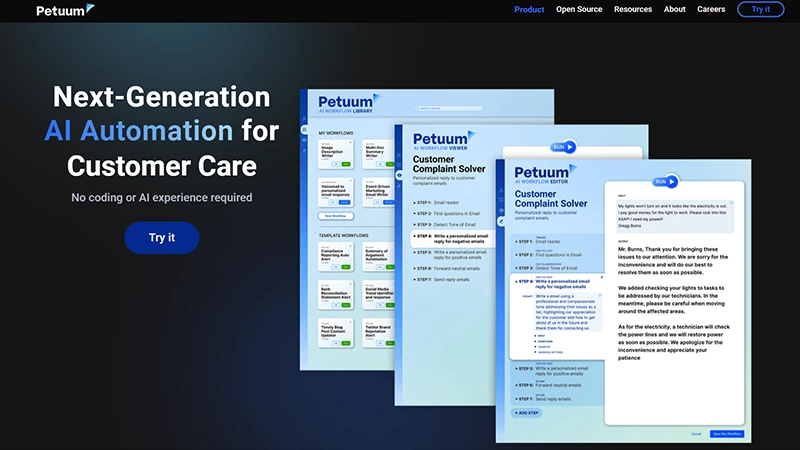Open the Voicemail to personalized email response card
The height and width of the screenshot is (450, 800).
click(x=335, y=192)
